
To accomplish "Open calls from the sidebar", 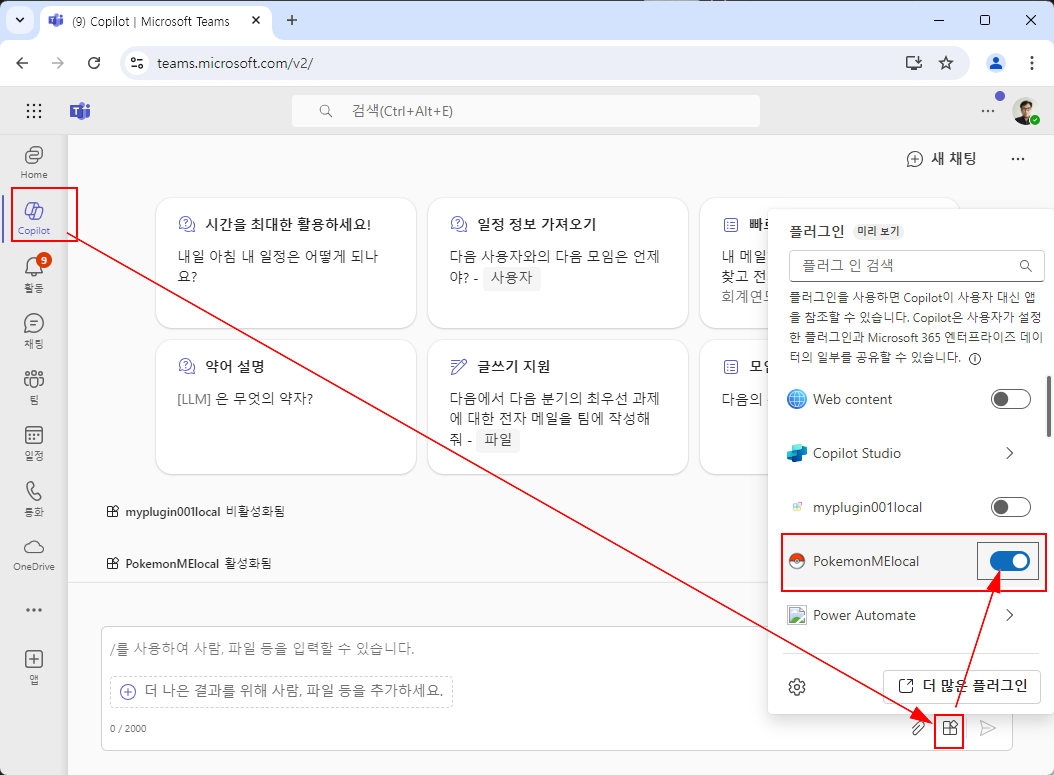I will click(34, 498).
